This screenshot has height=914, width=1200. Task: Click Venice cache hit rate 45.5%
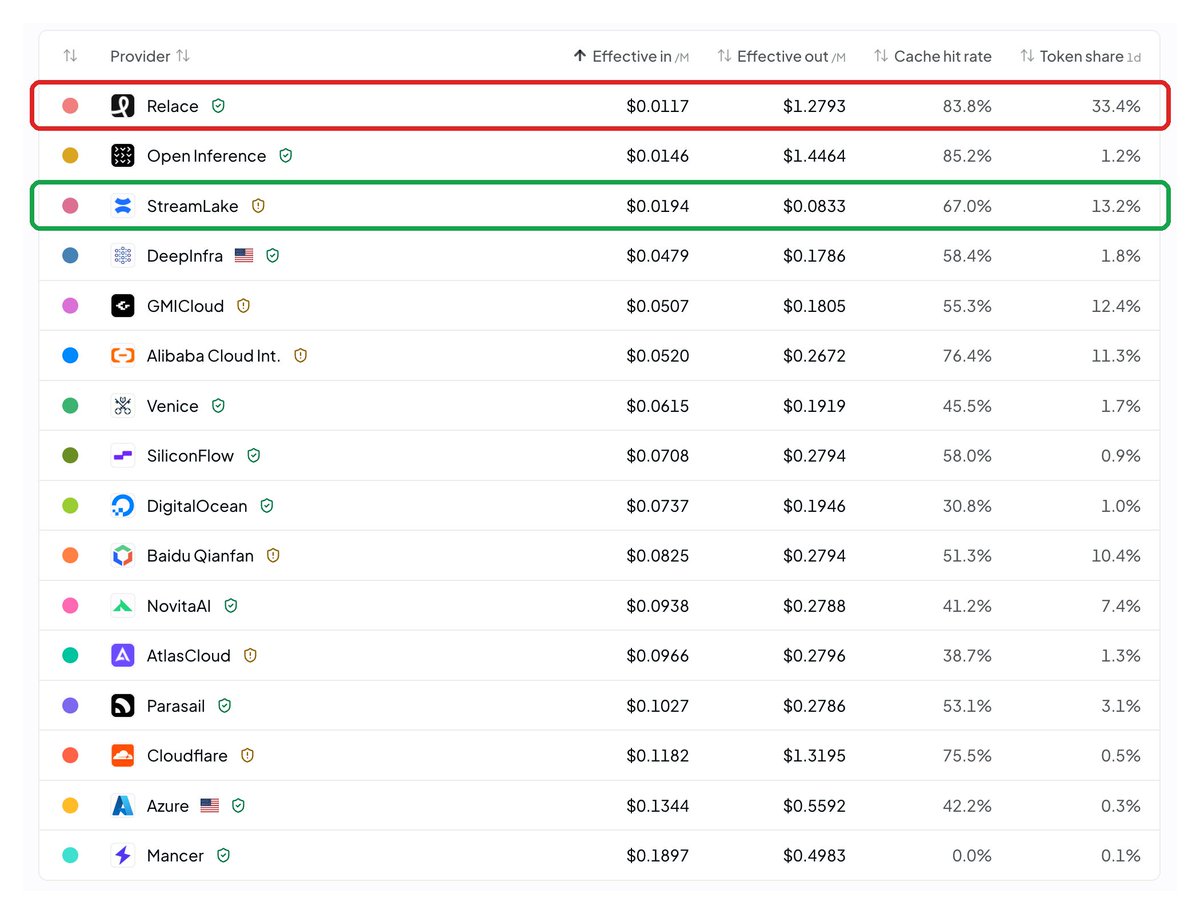967,406
